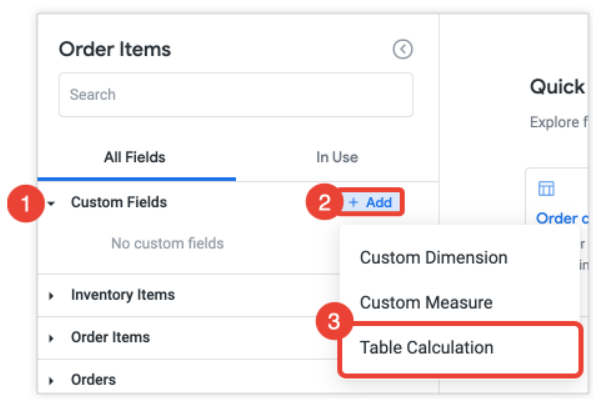Open the Order Quick Start analysis link
The image size is (595, 399).
tap(562, 218)
